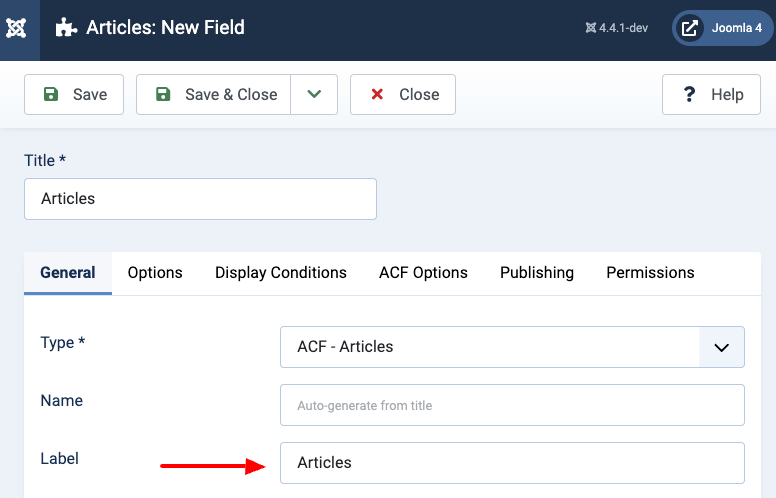Screen dimensions: 776x498
Task: Focus the Name auto-generate input field
Action: point(512,405)
